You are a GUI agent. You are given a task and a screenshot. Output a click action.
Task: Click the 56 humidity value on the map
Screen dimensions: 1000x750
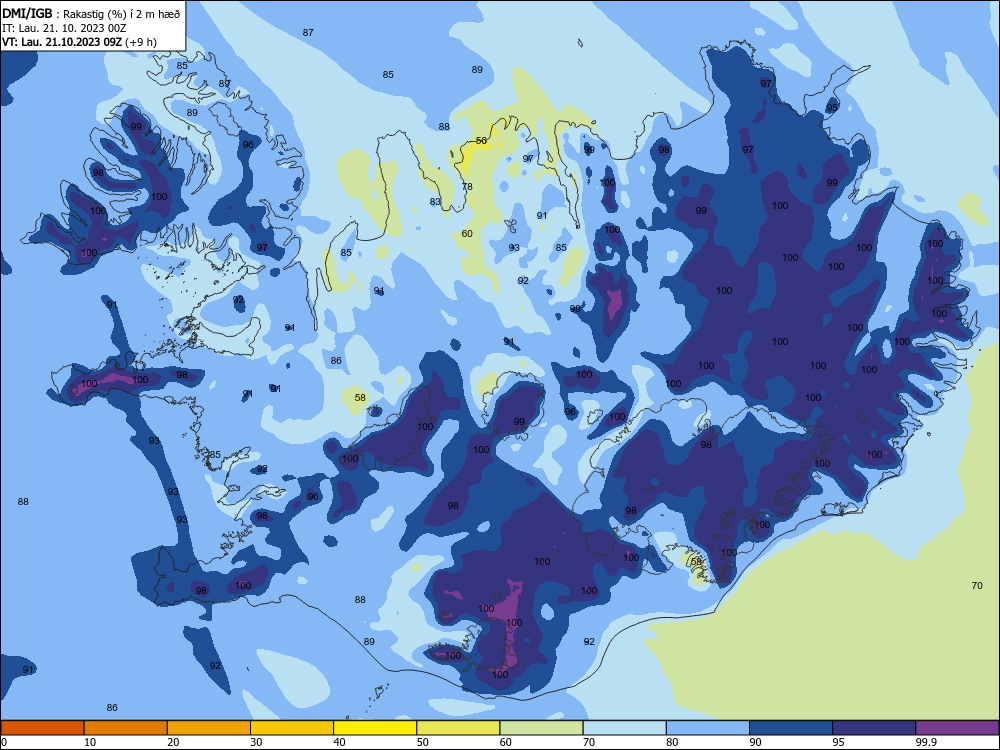[x=482, y=140]
